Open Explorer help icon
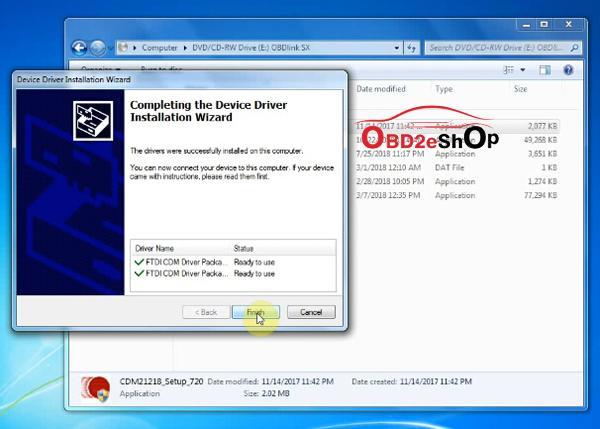 [568, 70]
